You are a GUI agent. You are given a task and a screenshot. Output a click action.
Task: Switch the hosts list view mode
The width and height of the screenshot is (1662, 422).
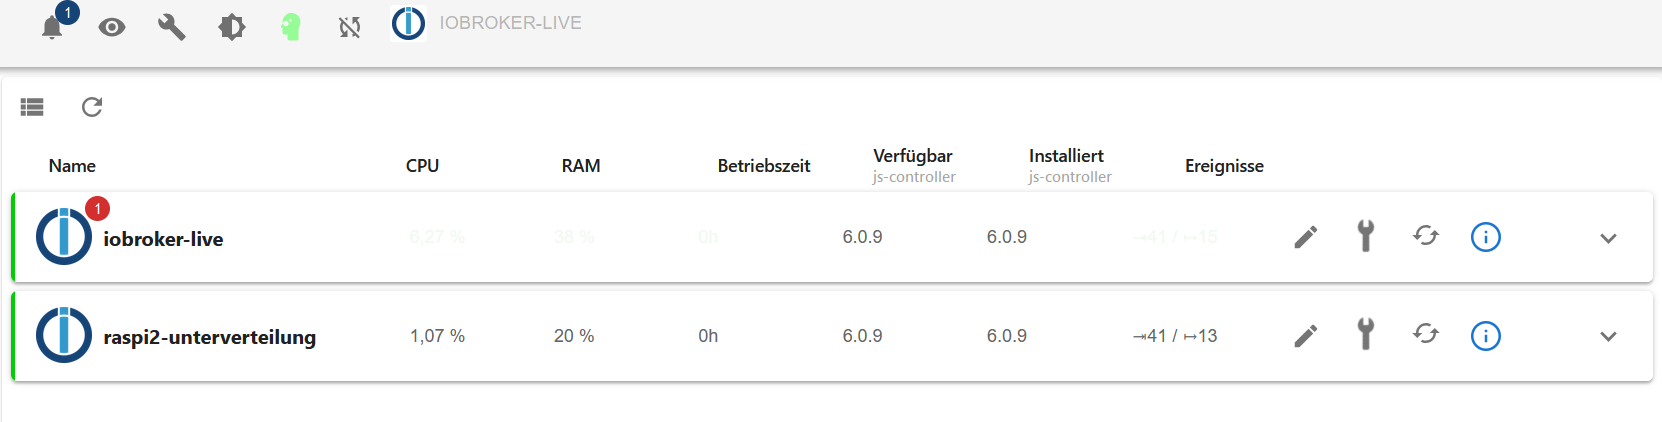point(32,107)
